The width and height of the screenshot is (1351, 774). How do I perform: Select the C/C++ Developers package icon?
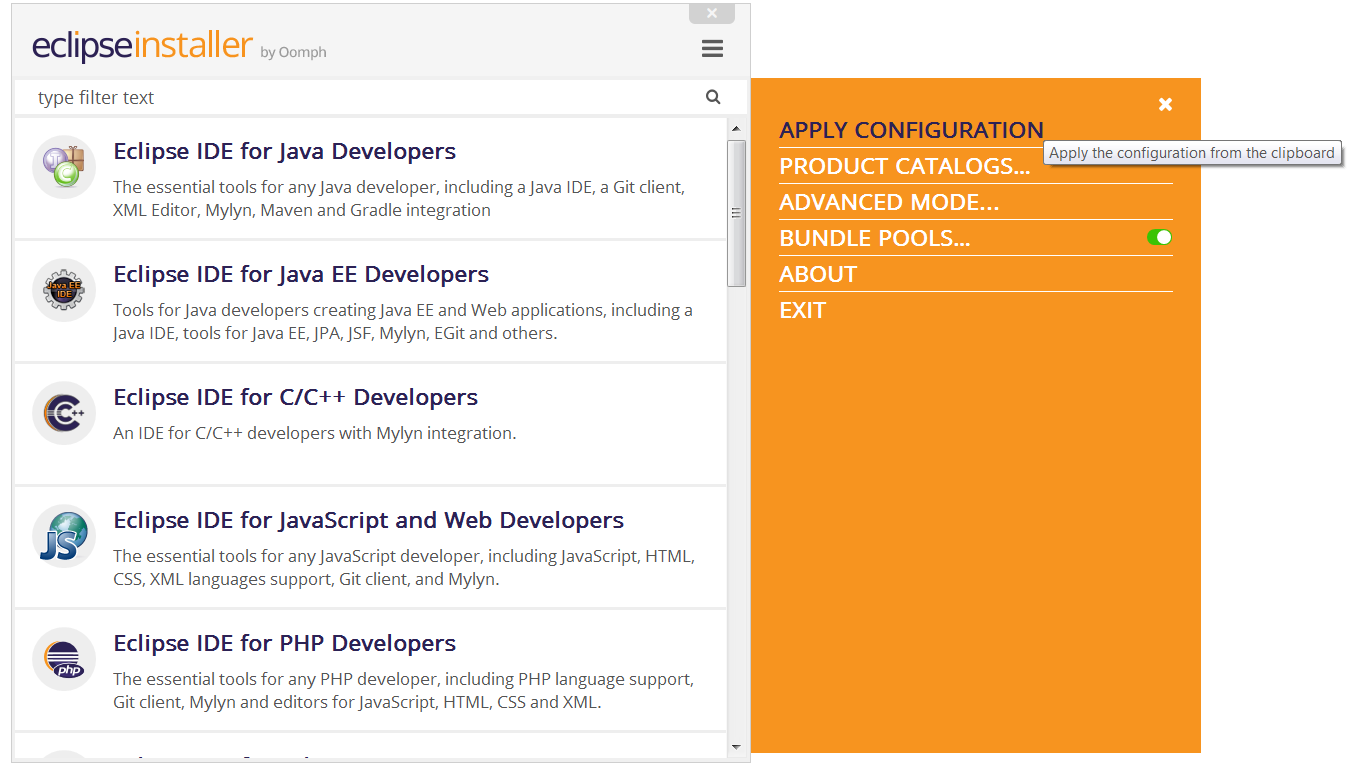pyautogui.click(x=63, y=412)
